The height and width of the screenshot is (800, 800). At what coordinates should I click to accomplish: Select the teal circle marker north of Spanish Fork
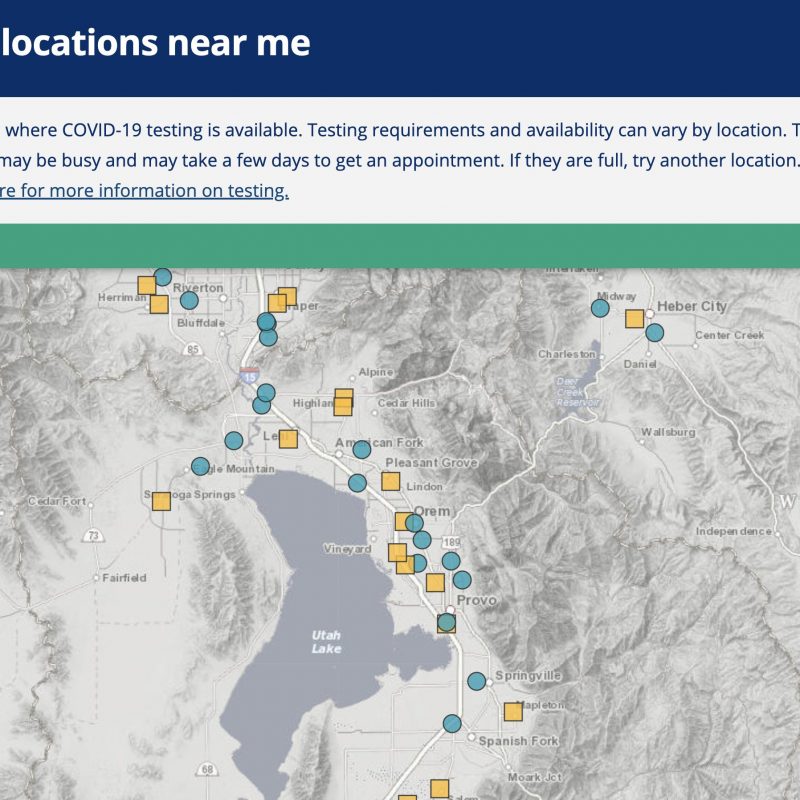[452, 723]
